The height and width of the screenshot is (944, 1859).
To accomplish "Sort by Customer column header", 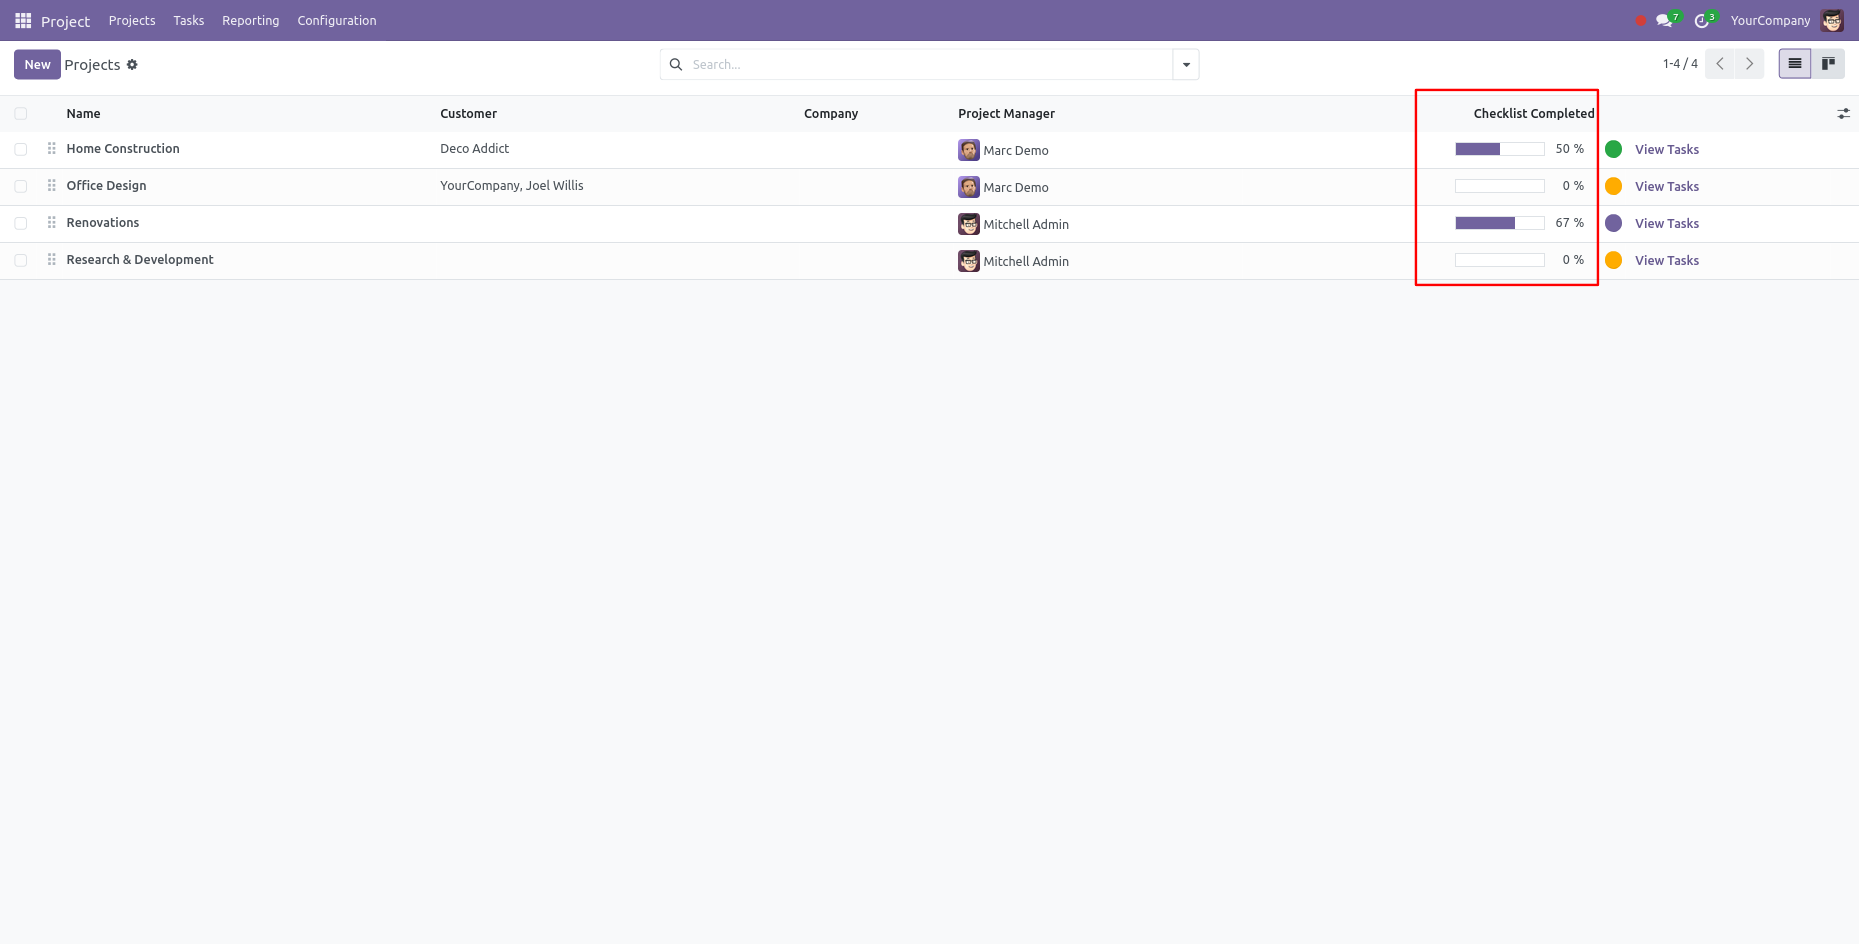I will point(469,114).
